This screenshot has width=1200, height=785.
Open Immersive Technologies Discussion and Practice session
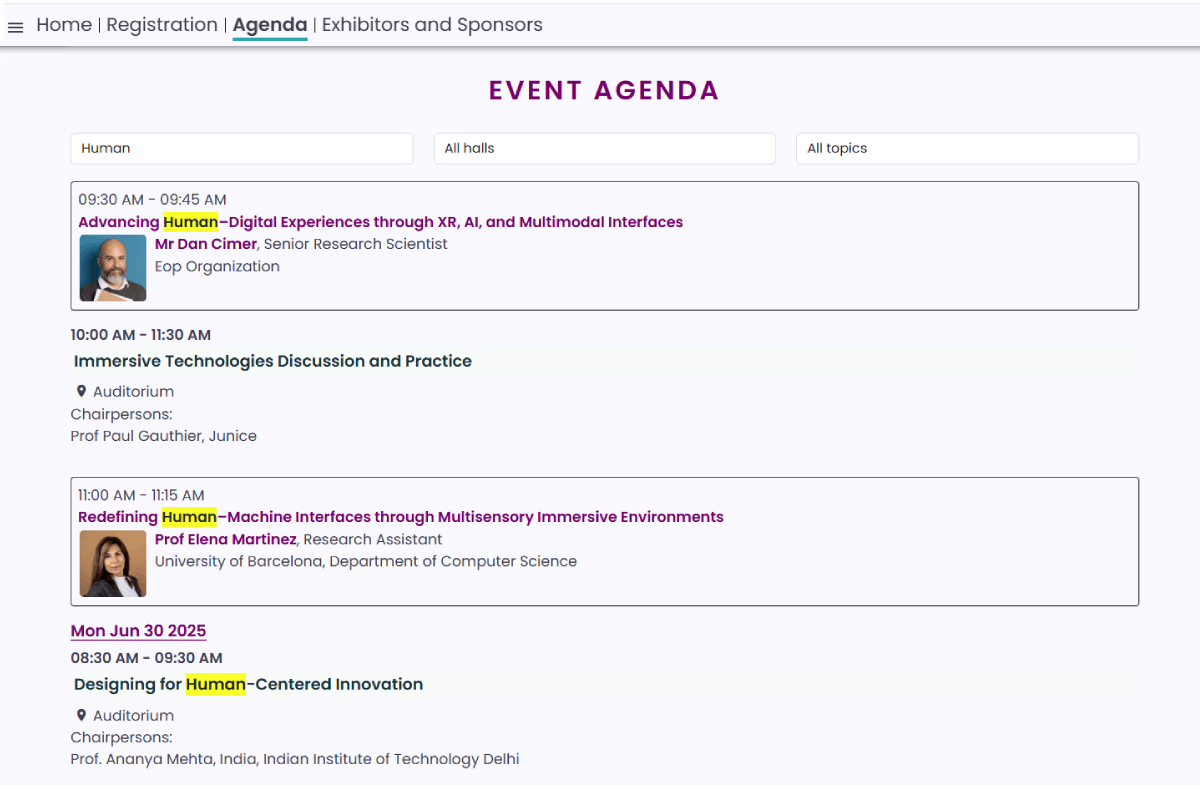273,361
